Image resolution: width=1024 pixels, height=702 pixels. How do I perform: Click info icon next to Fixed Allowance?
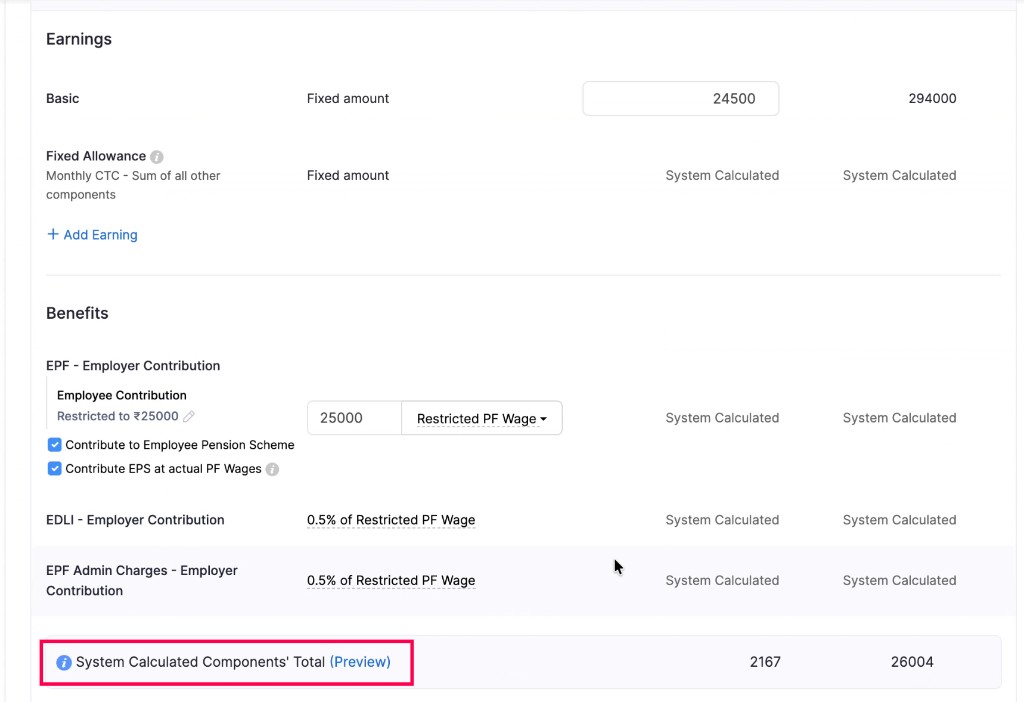[x=157, y=157]
